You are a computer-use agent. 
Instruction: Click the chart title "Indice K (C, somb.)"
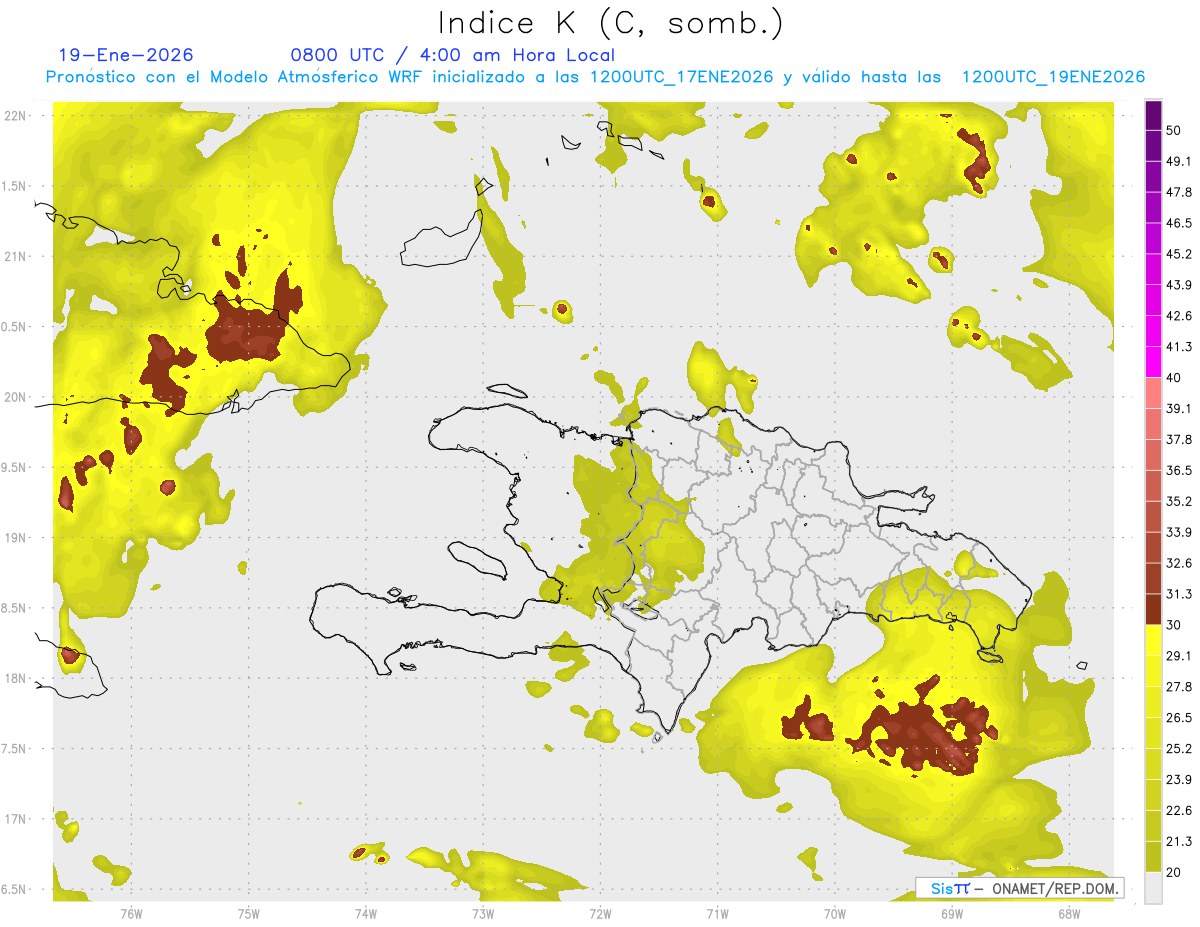pyautogui.click(x=610, y=23)
